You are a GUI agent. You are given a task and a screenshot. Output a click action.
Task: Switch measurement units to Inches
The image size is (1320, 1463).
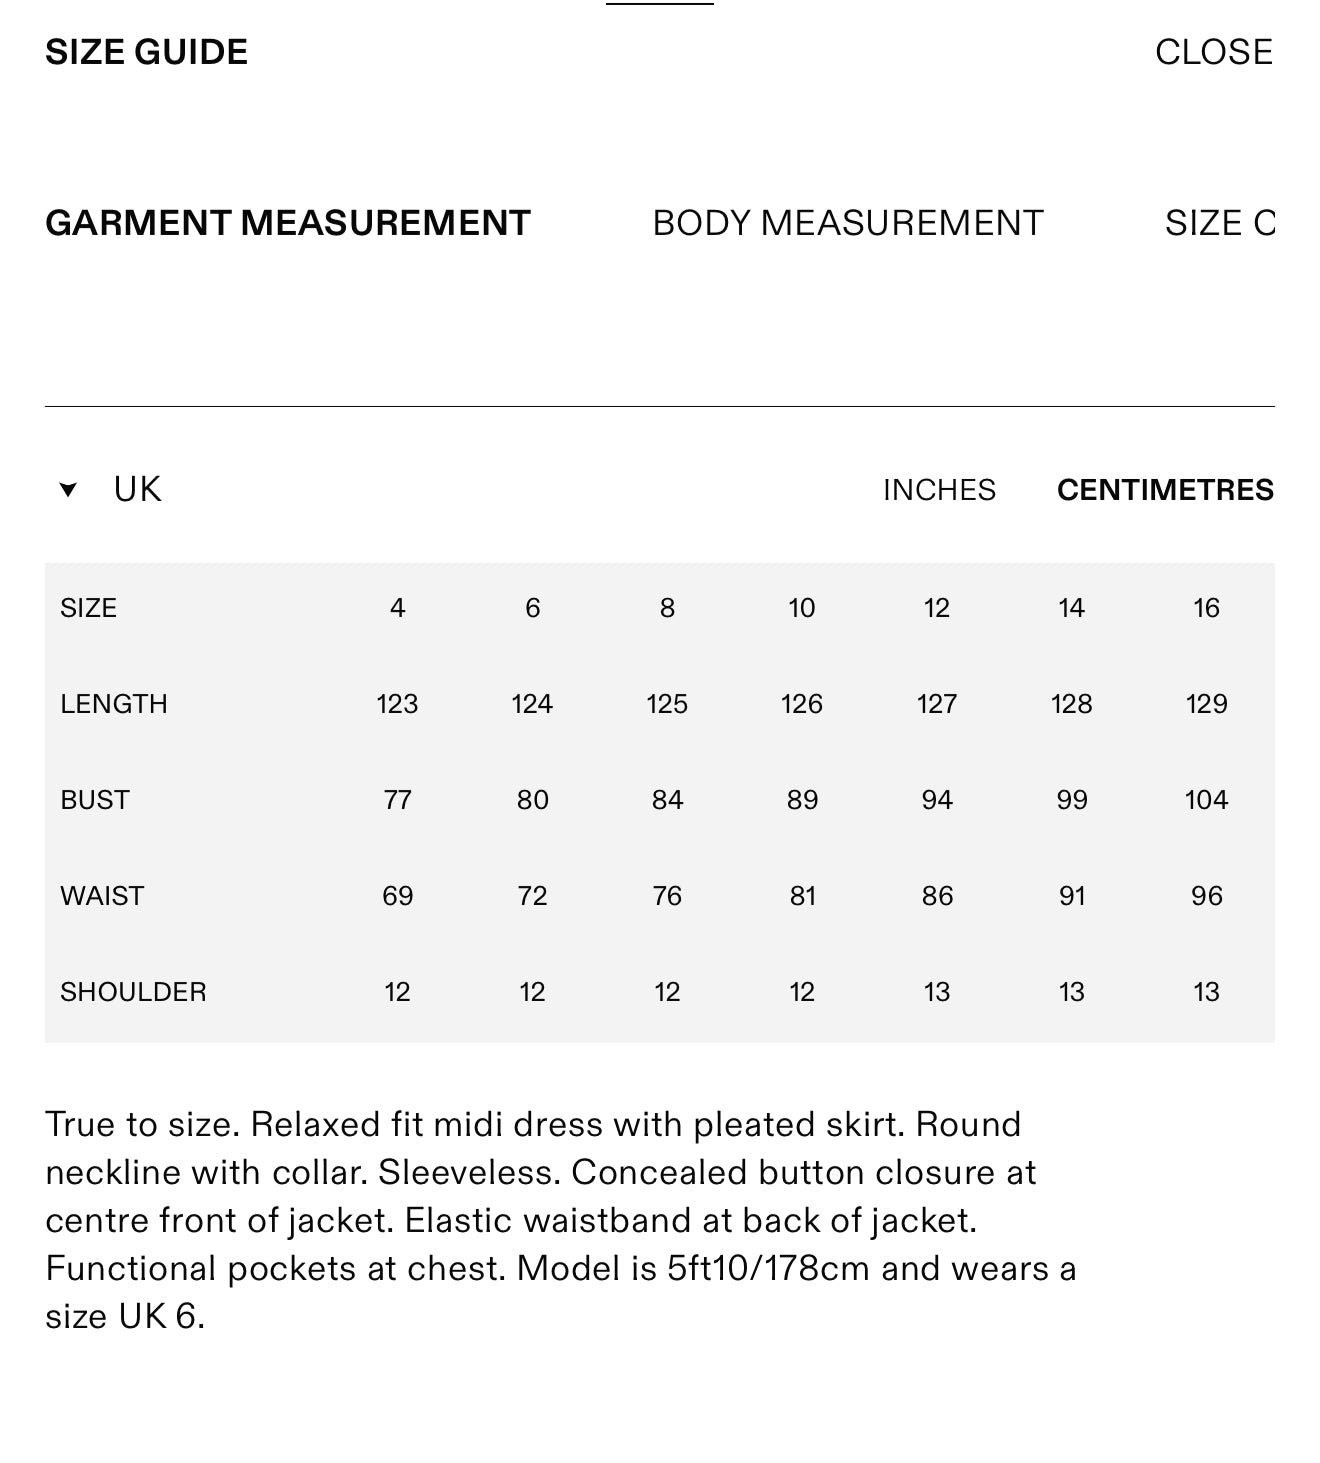coord(939,490)
